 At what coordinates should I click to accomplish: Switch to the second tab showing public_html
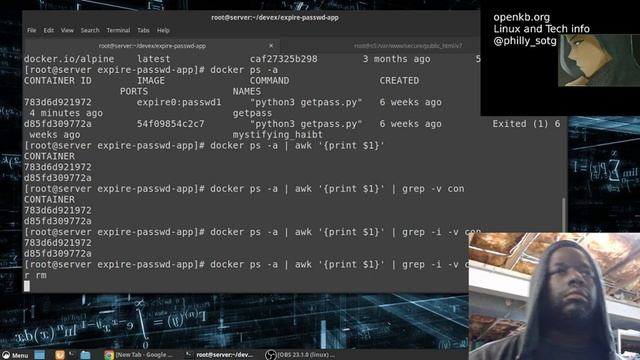[408, 46]
